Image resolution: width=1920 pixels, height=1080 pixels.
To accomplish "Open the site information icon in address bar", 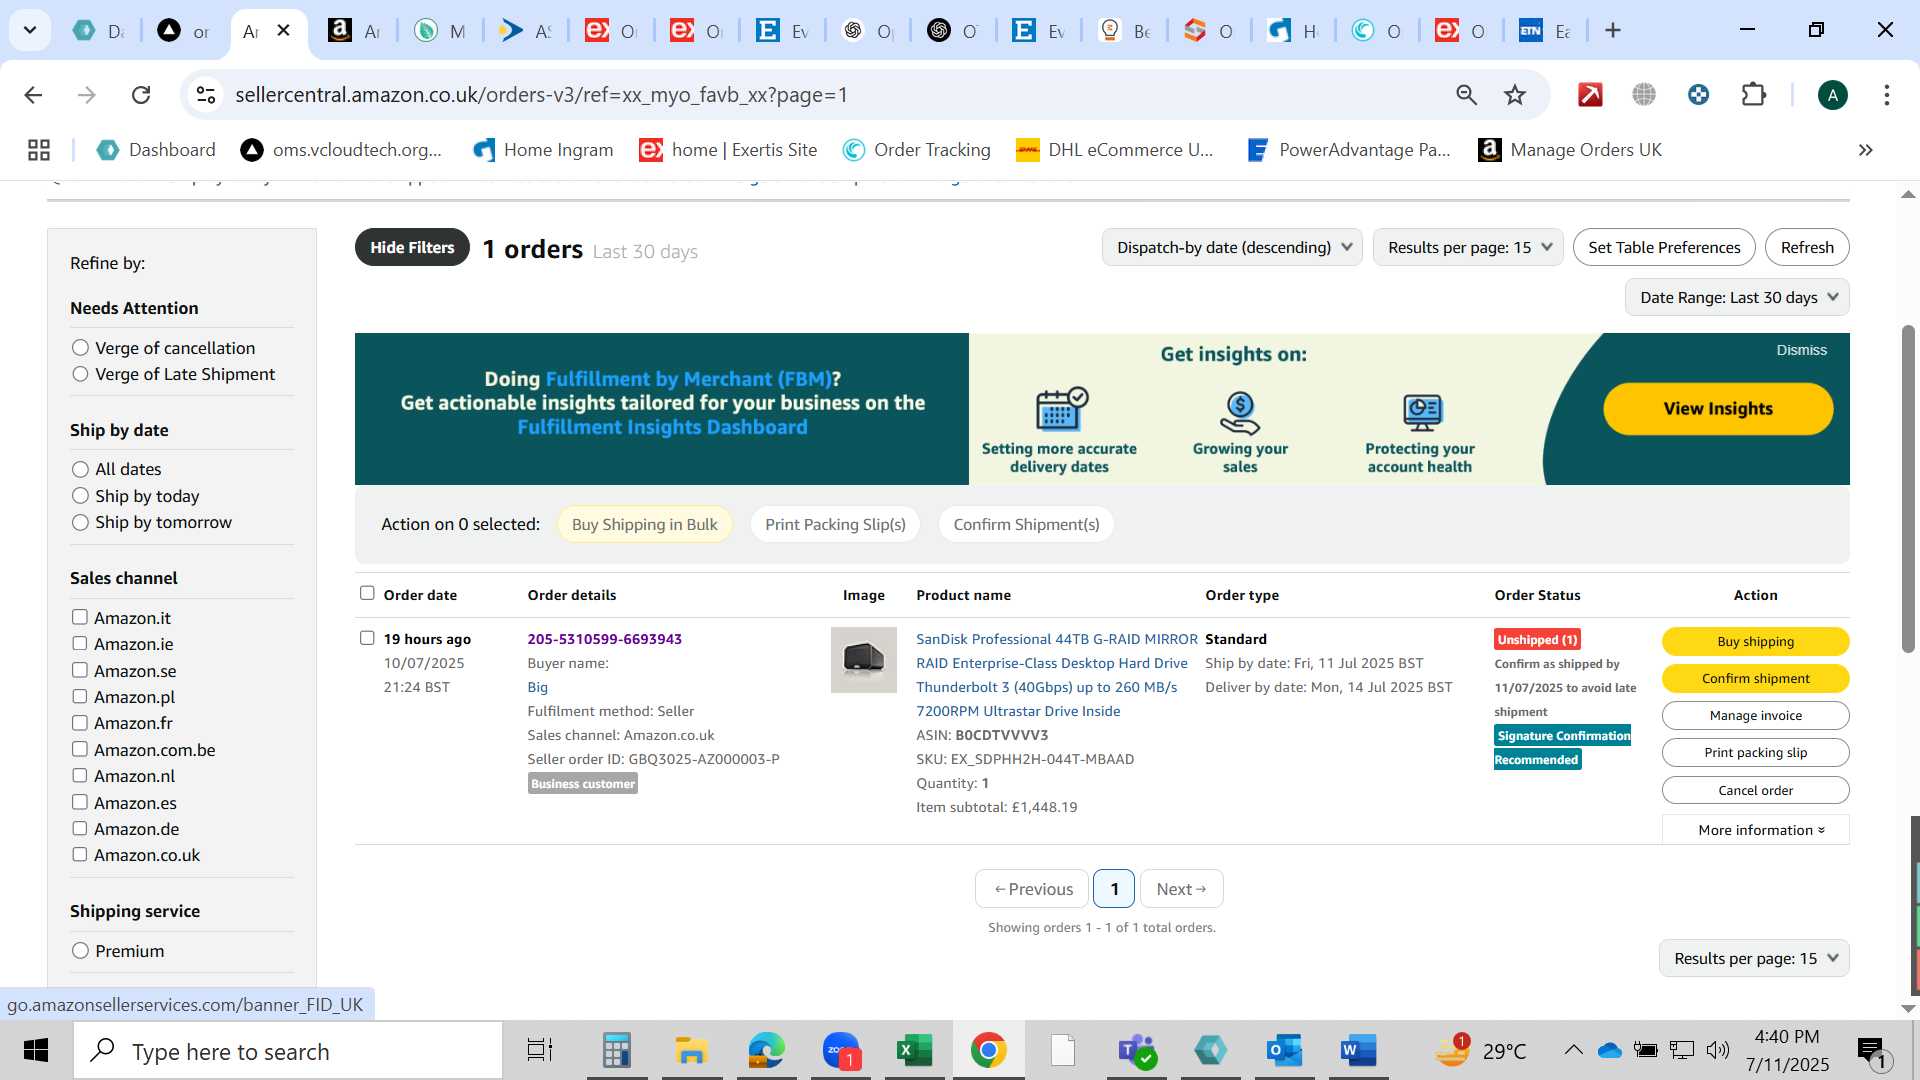I will 206,95.
